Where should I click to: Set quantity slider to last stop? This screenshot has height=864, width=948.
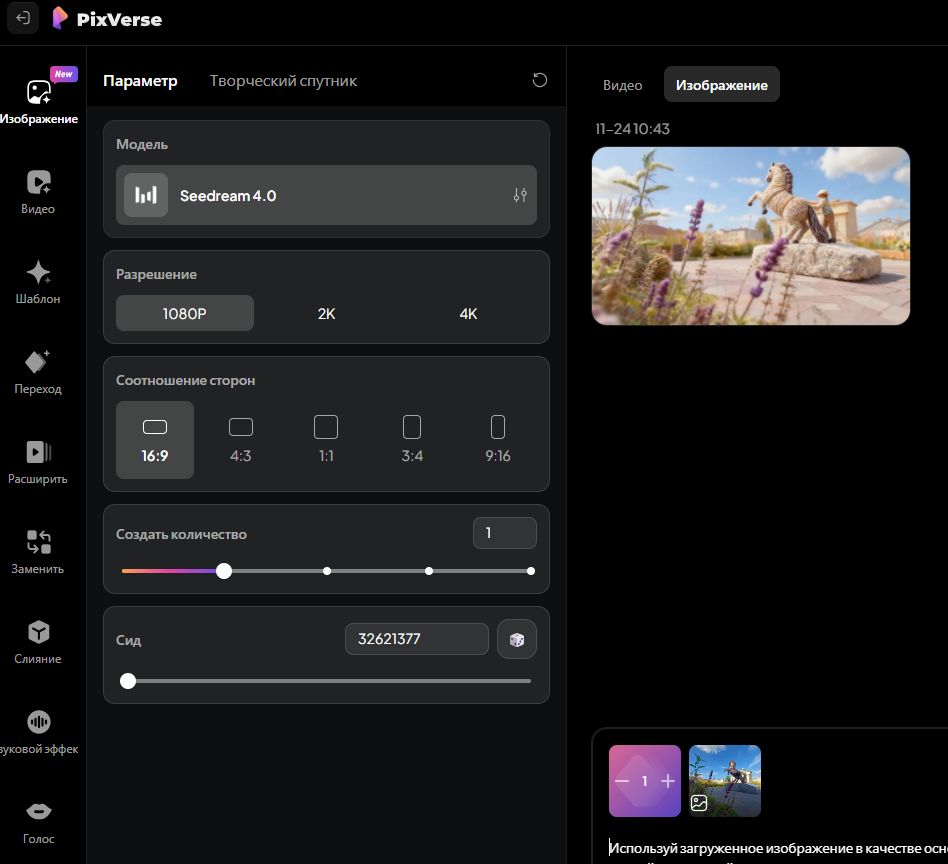pyautogui.click(x=531, y=571)
